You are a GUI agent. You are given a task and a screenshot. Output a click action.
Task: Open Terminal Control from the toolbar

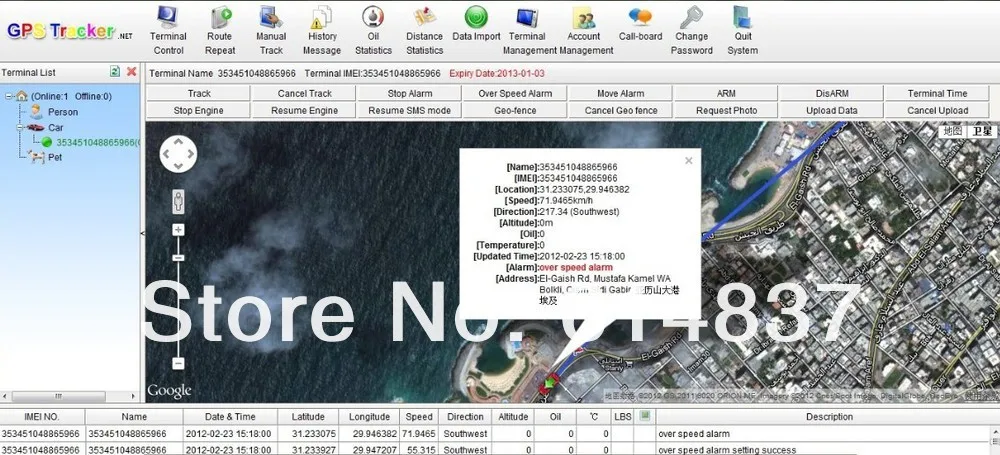(x=168, y=30)
